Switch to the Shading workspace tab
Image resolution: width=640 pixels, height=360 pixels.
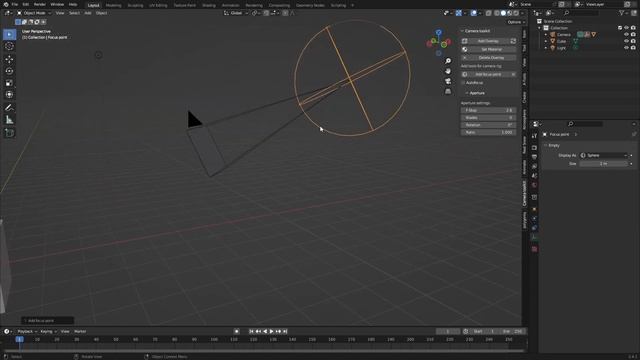coord(209,5)
